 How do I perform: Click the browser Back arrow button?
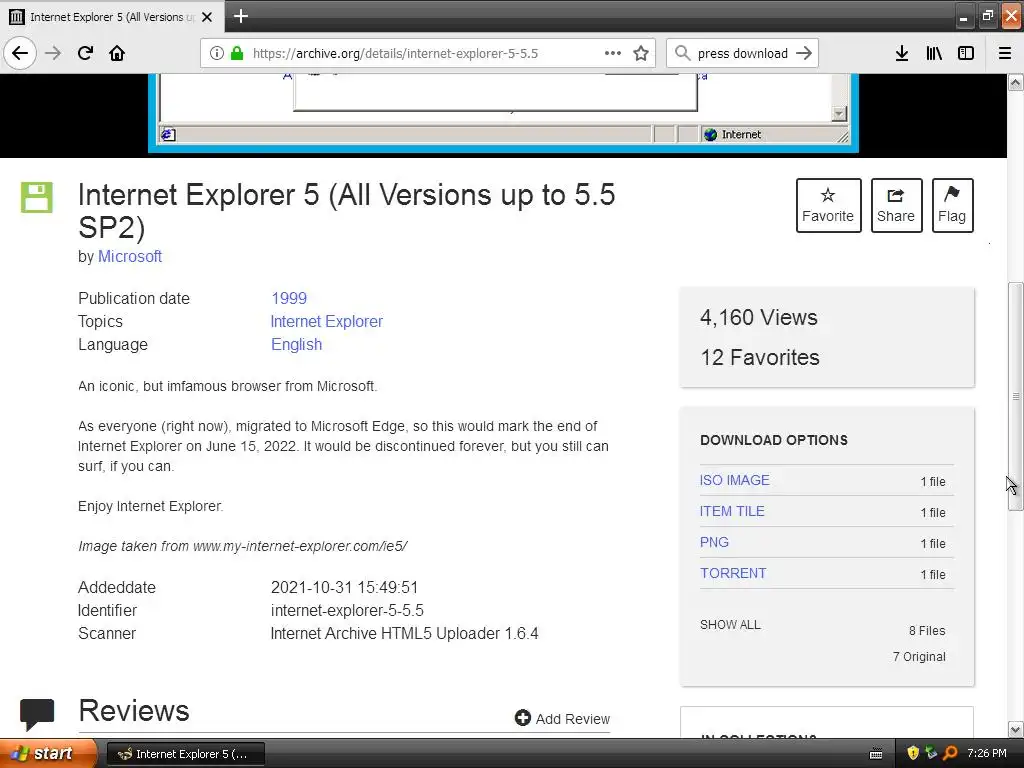tap(20, 54)
